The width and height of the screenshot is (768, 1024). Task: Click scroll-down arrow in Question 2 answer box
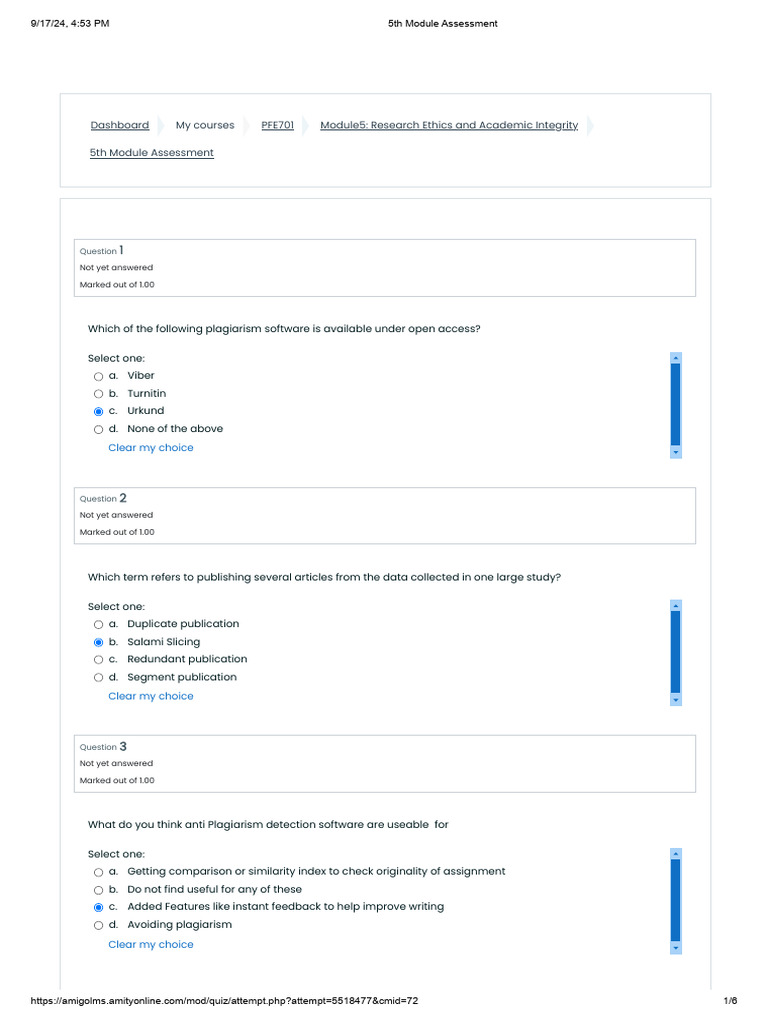click(676, 700)
